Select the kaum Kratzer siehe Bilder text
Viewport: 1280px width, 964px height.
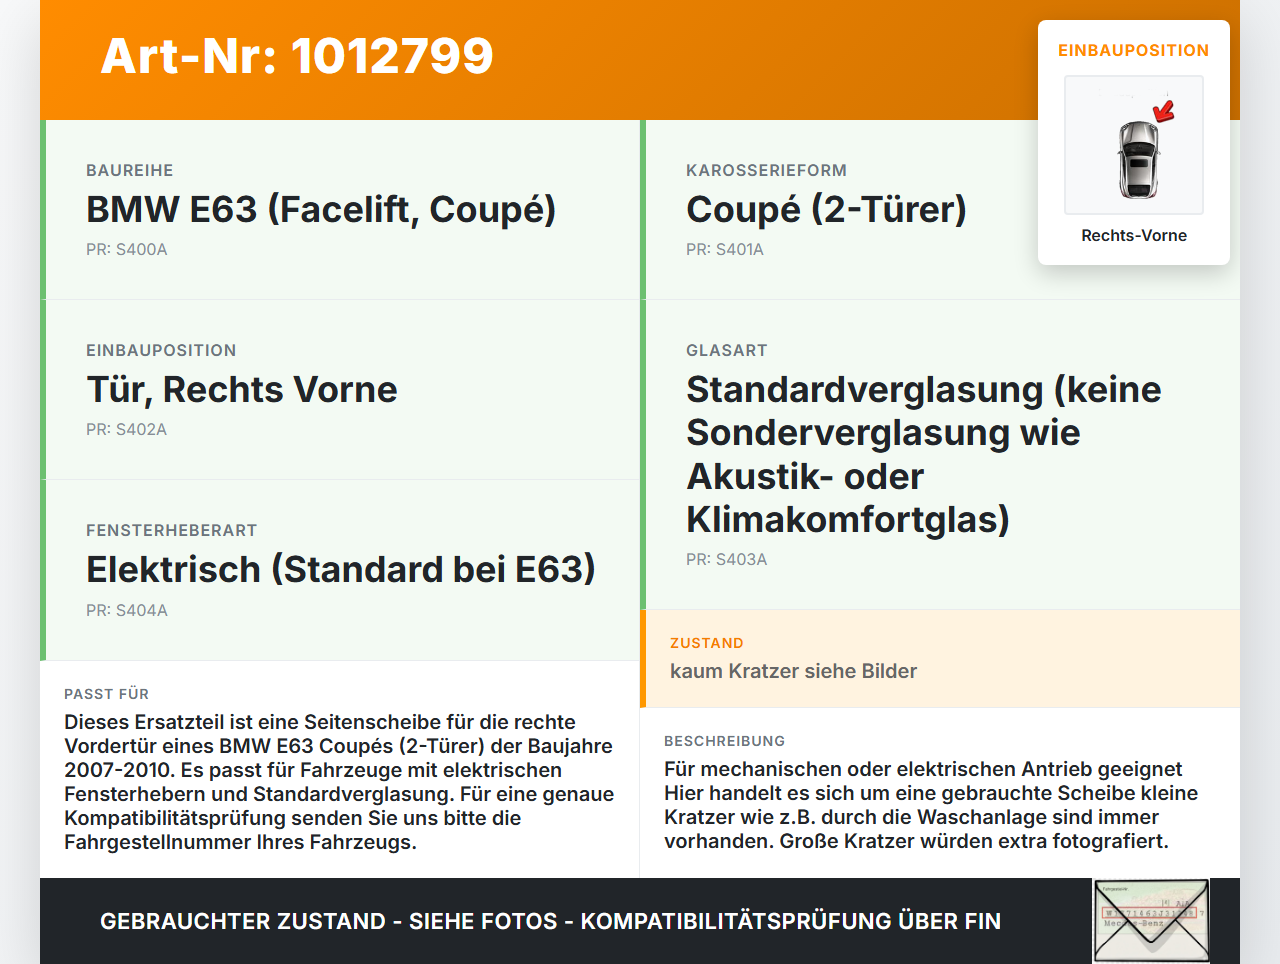point(794,671)
